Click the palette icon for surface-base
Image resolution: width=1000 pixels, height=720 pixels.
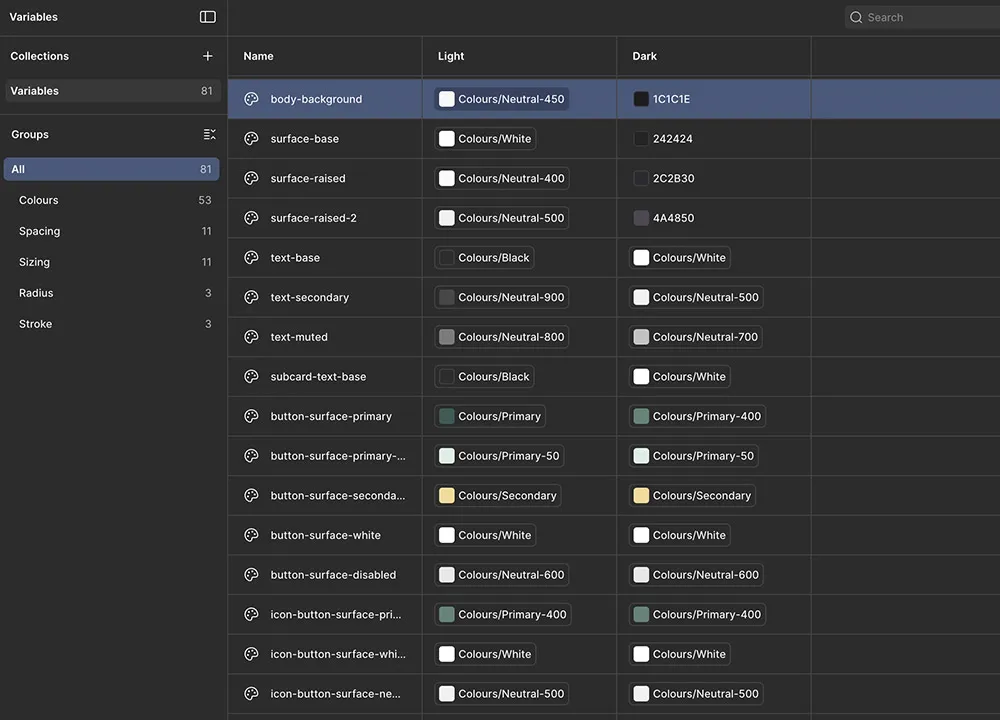(251, 138)
